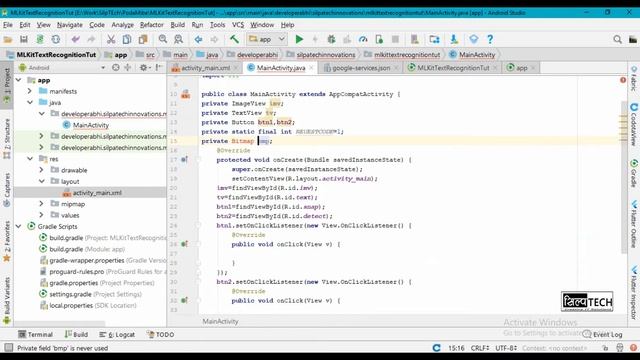Click the Save All toolbar icon
The width and height of the screenshot is (640, 360).
point(24,40)
